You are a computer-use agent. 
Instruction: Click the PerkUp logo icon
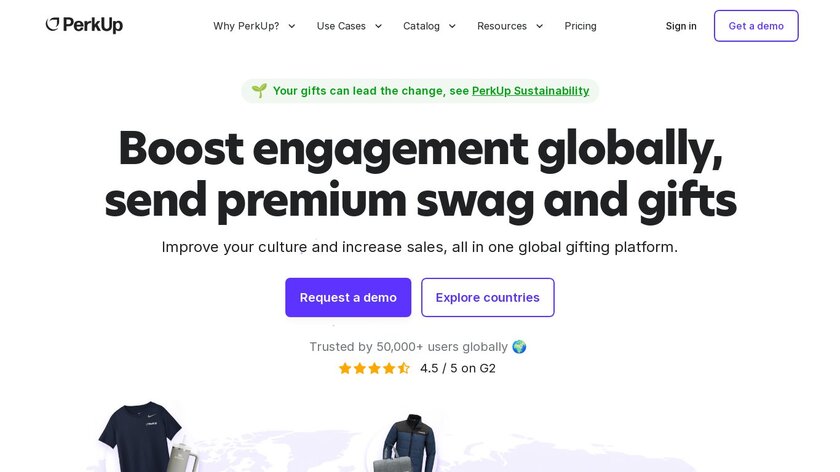[53, 25]
